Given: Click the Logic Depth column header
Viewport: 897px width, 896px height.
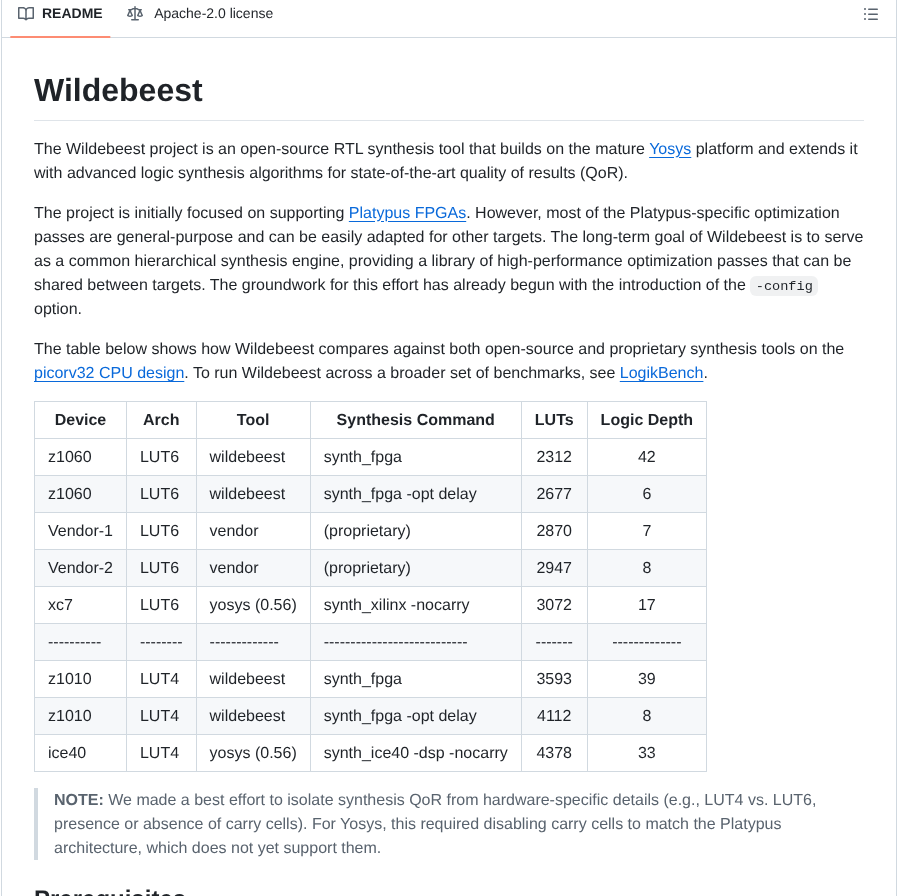Looking at the screenshot, I should (646, 420).
